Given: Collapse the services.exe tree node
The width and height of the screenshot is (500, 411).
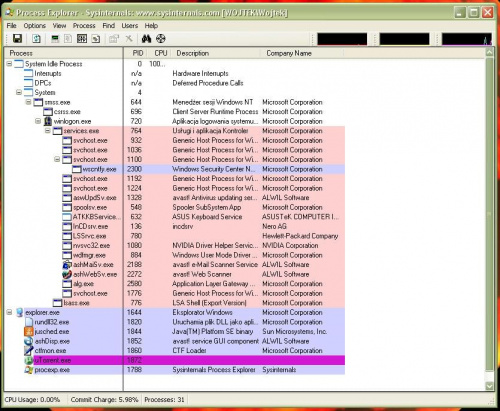Looking at the screenshot, I should point(48,131).
